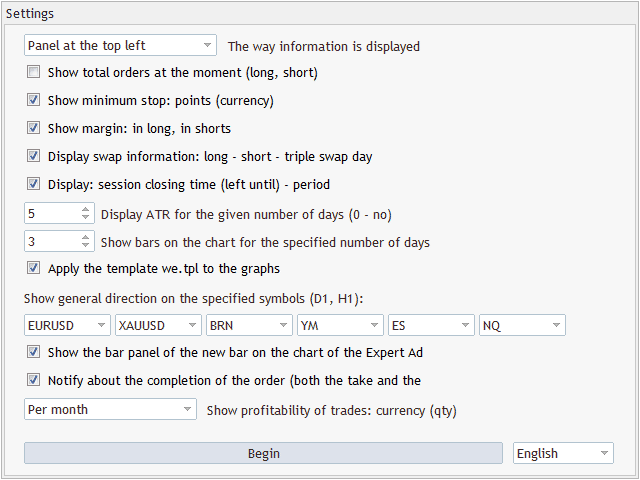Open the YM symbol dropdown

point(340,325)
